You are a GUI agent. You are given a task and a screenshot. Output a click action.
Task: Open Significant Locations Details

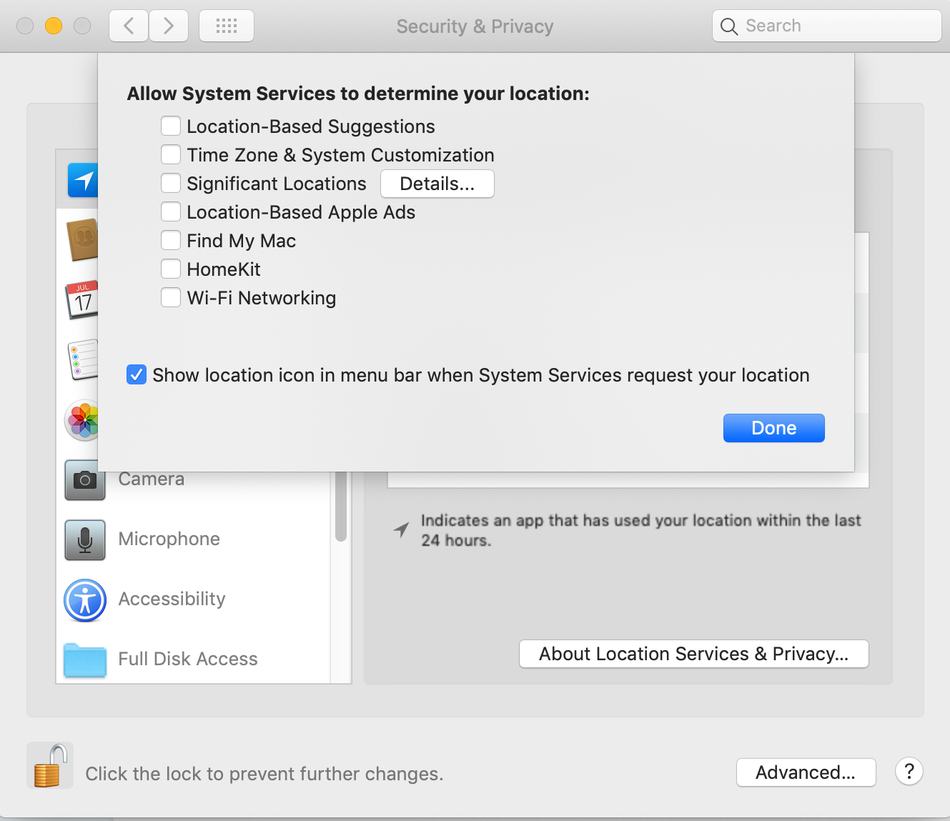click(437, 184)
